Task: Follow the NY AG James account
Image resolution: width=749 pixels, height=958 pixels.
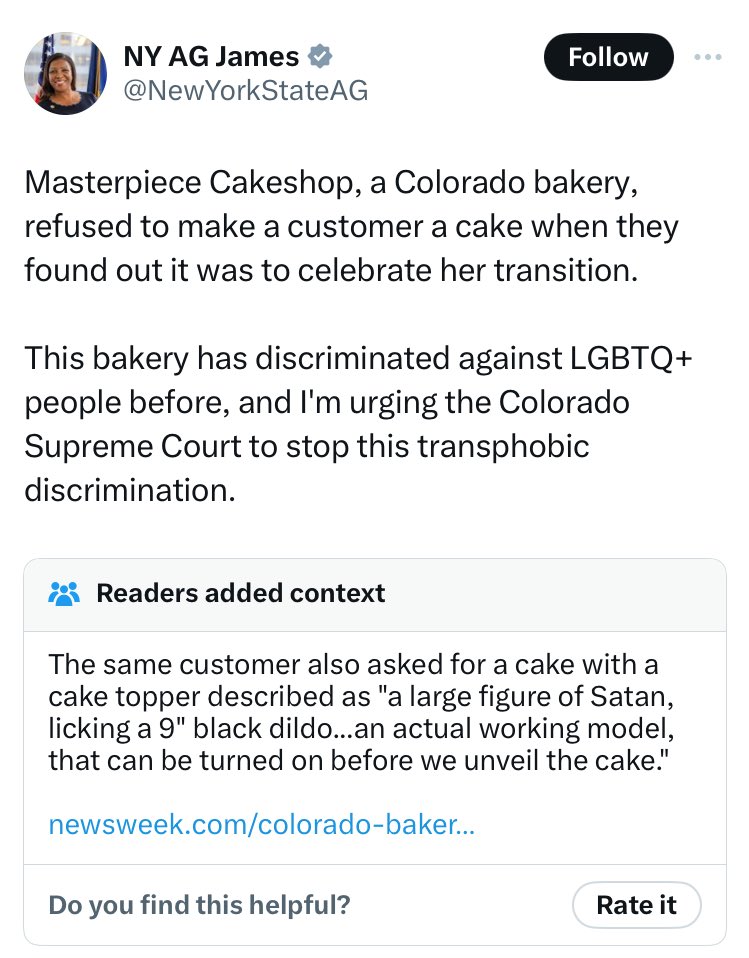Action: coord(608,57)
